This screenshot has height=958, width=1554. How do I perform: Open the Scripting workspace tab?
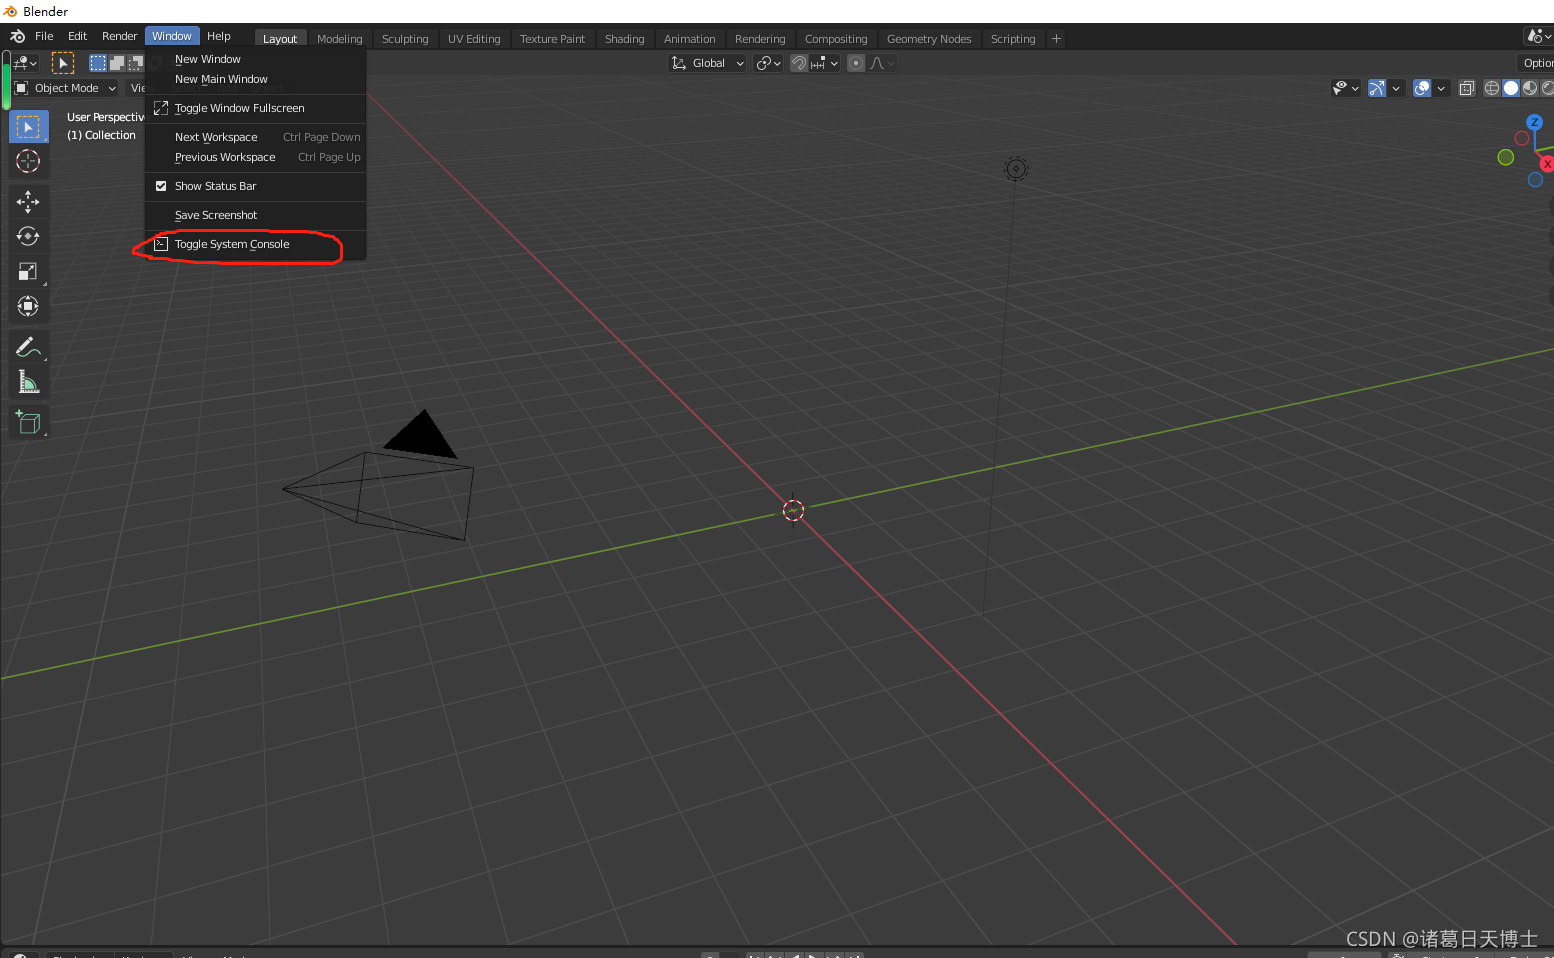tap(1013, 39)
